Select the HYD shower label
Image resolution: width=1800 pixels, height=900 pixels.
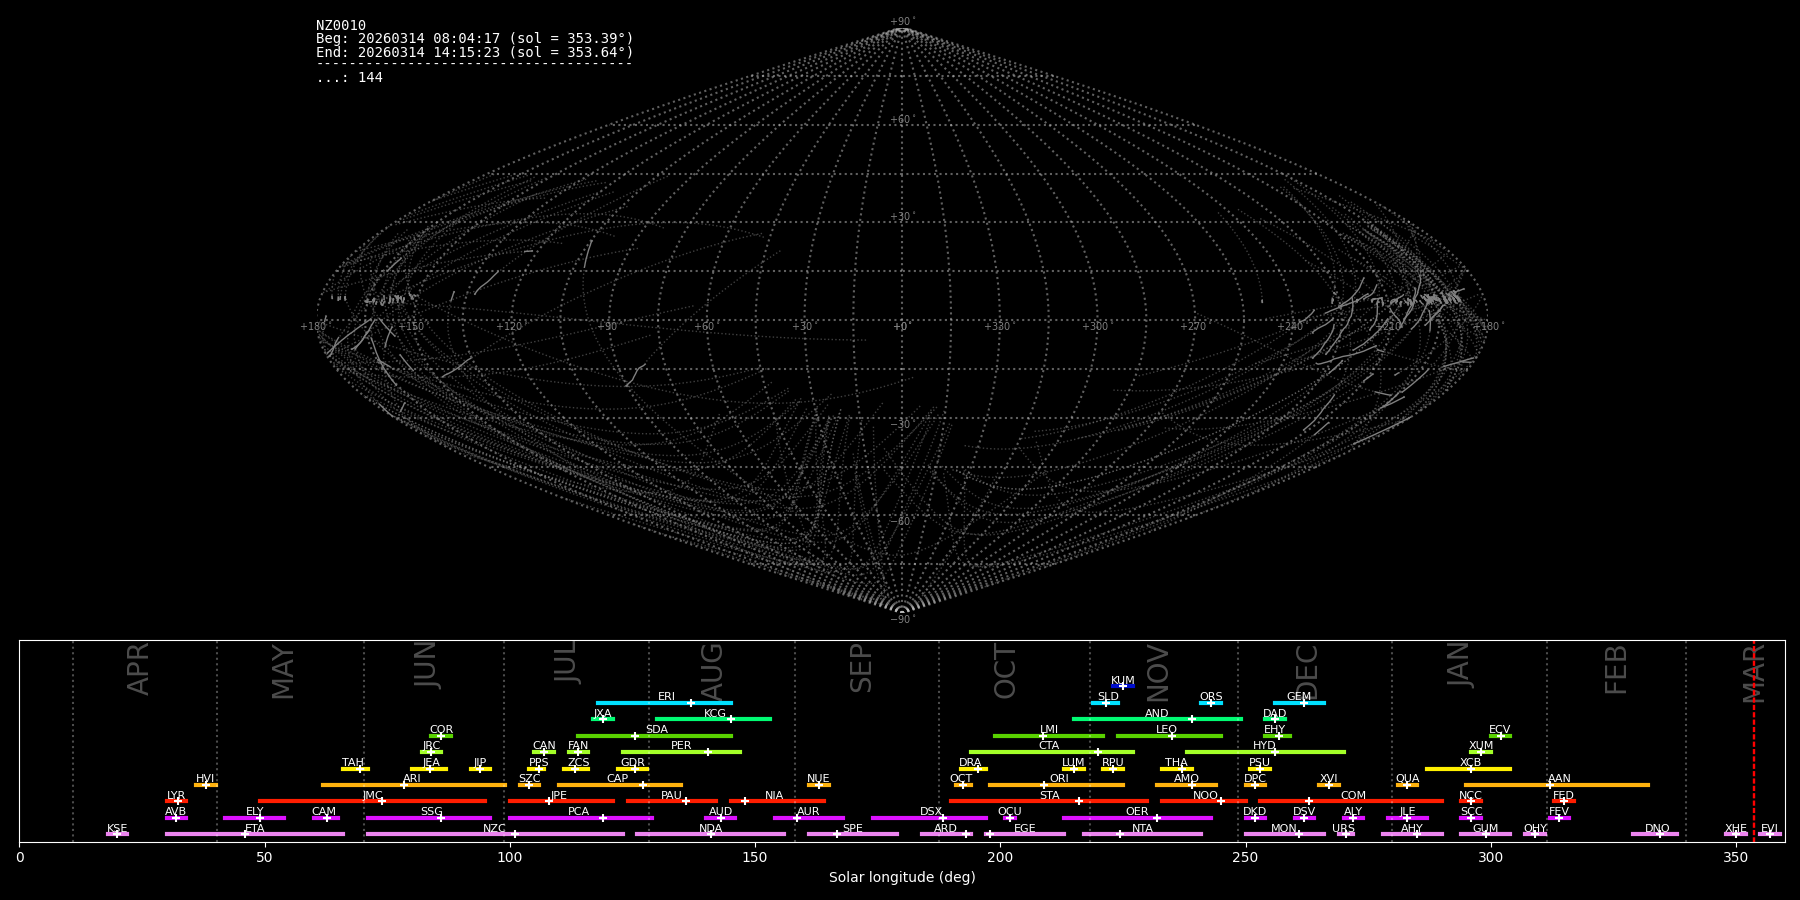pyautogui.click(x=1264, y=746)
